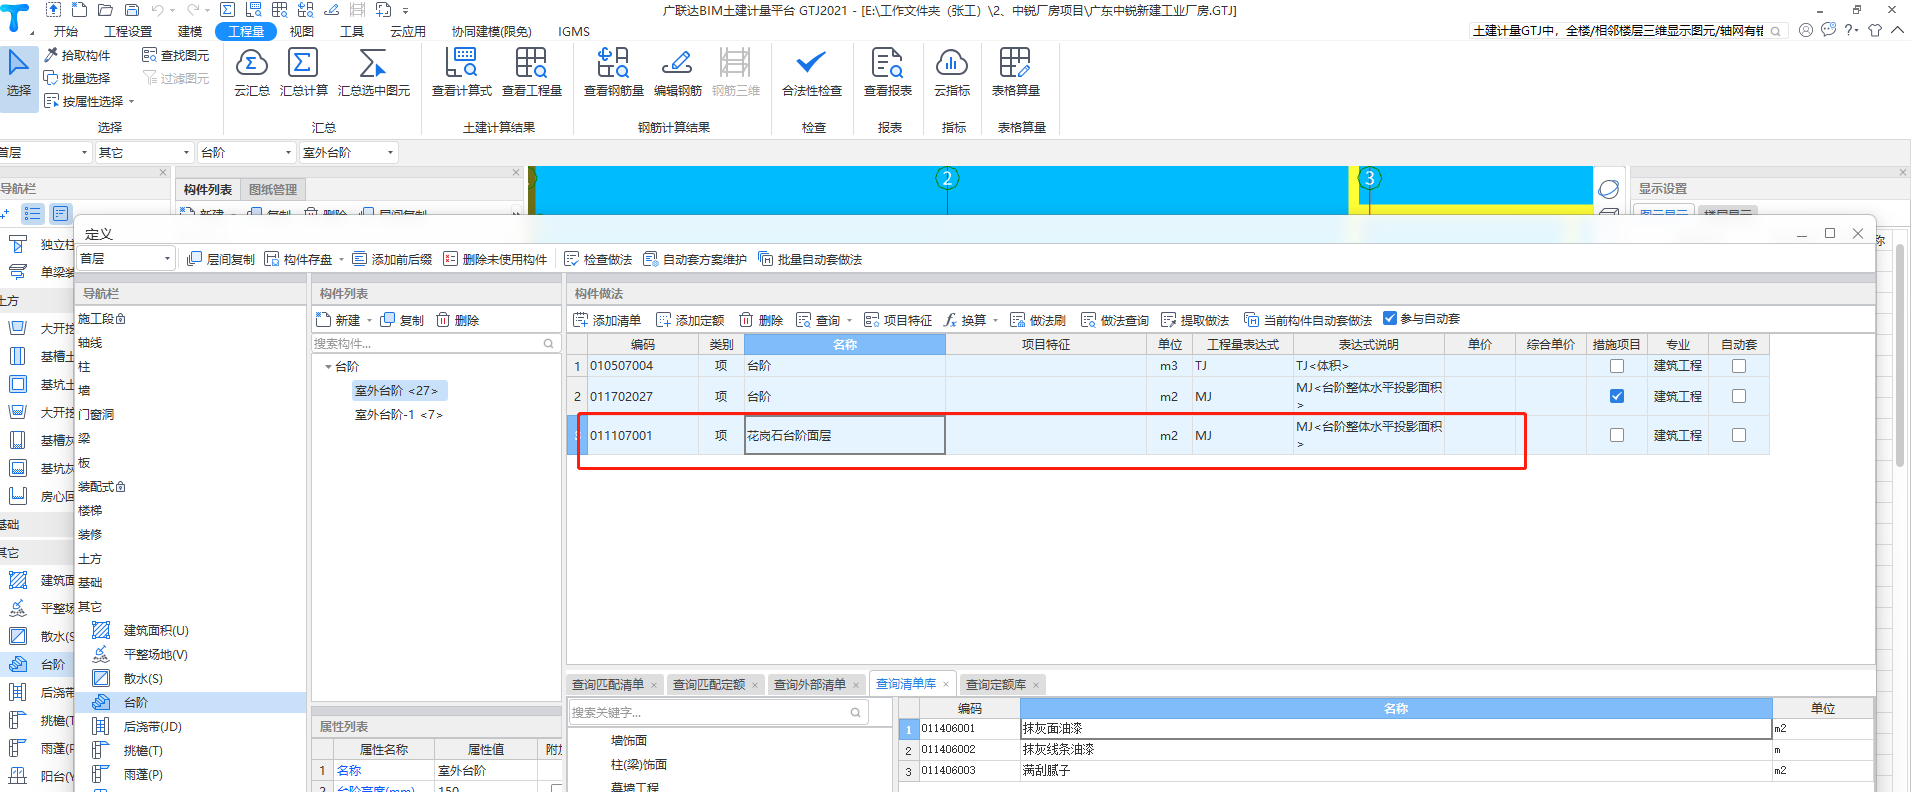1911x792 pixels.
Task: Click 自动套方案维护 button
Action: 695,259
